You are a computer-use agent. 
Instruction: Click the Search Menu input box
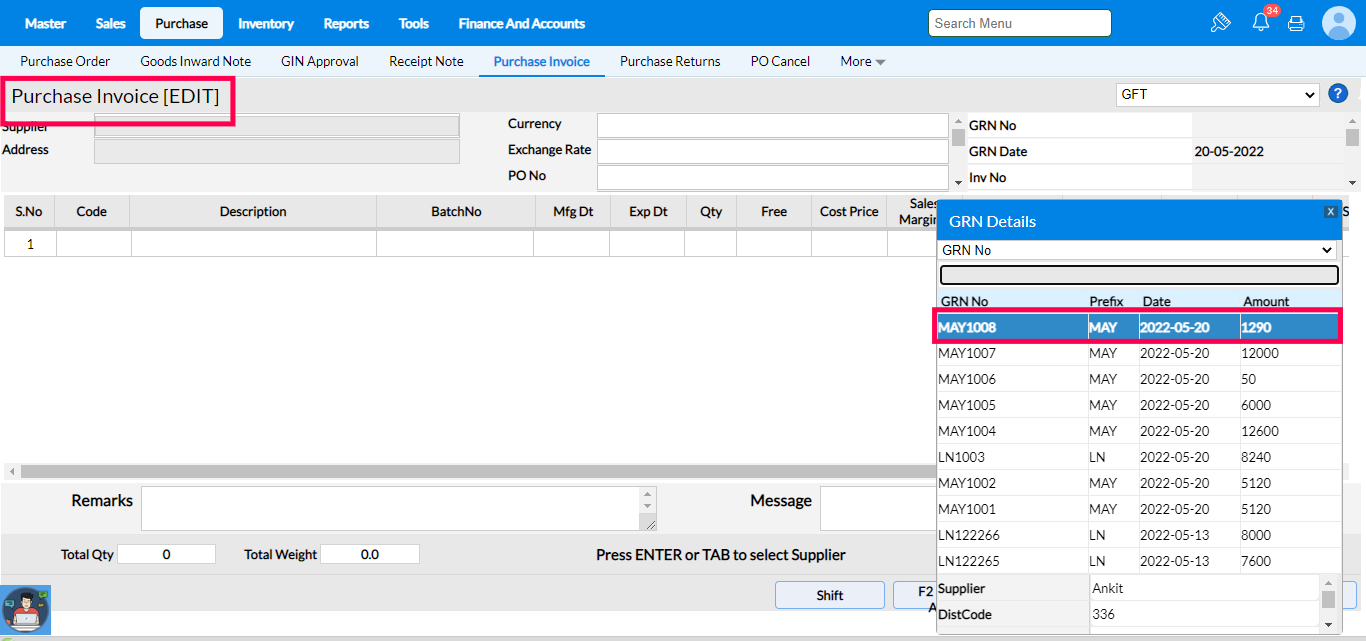pos(1019,23)
